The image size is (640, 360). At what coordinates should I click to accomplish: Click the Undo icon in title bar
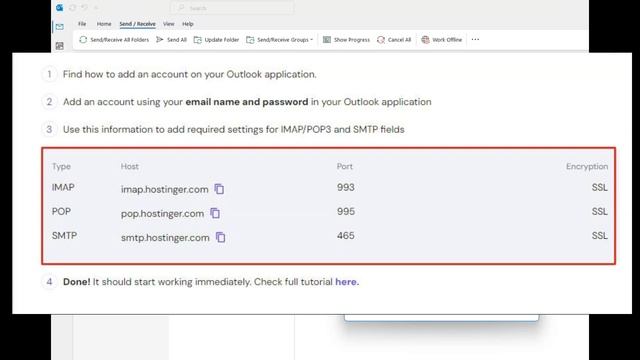tap(84, 8)
